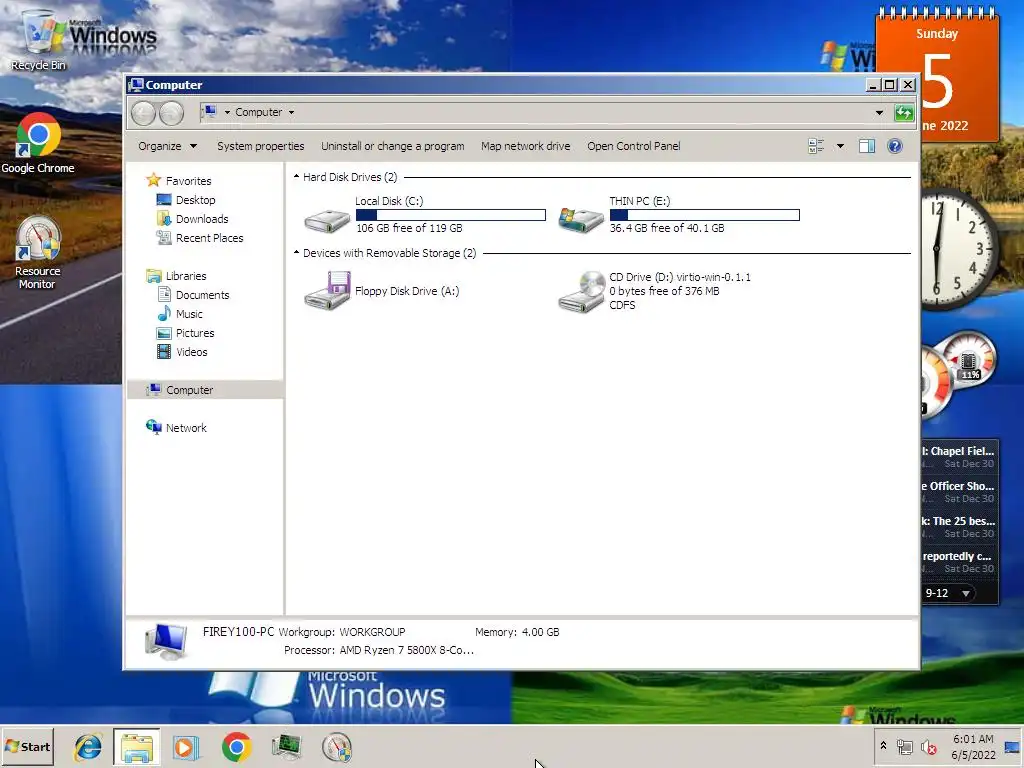Open the 'Officer Sho...' feed headline
The image size is (1024, 768).
click(959, 486)
